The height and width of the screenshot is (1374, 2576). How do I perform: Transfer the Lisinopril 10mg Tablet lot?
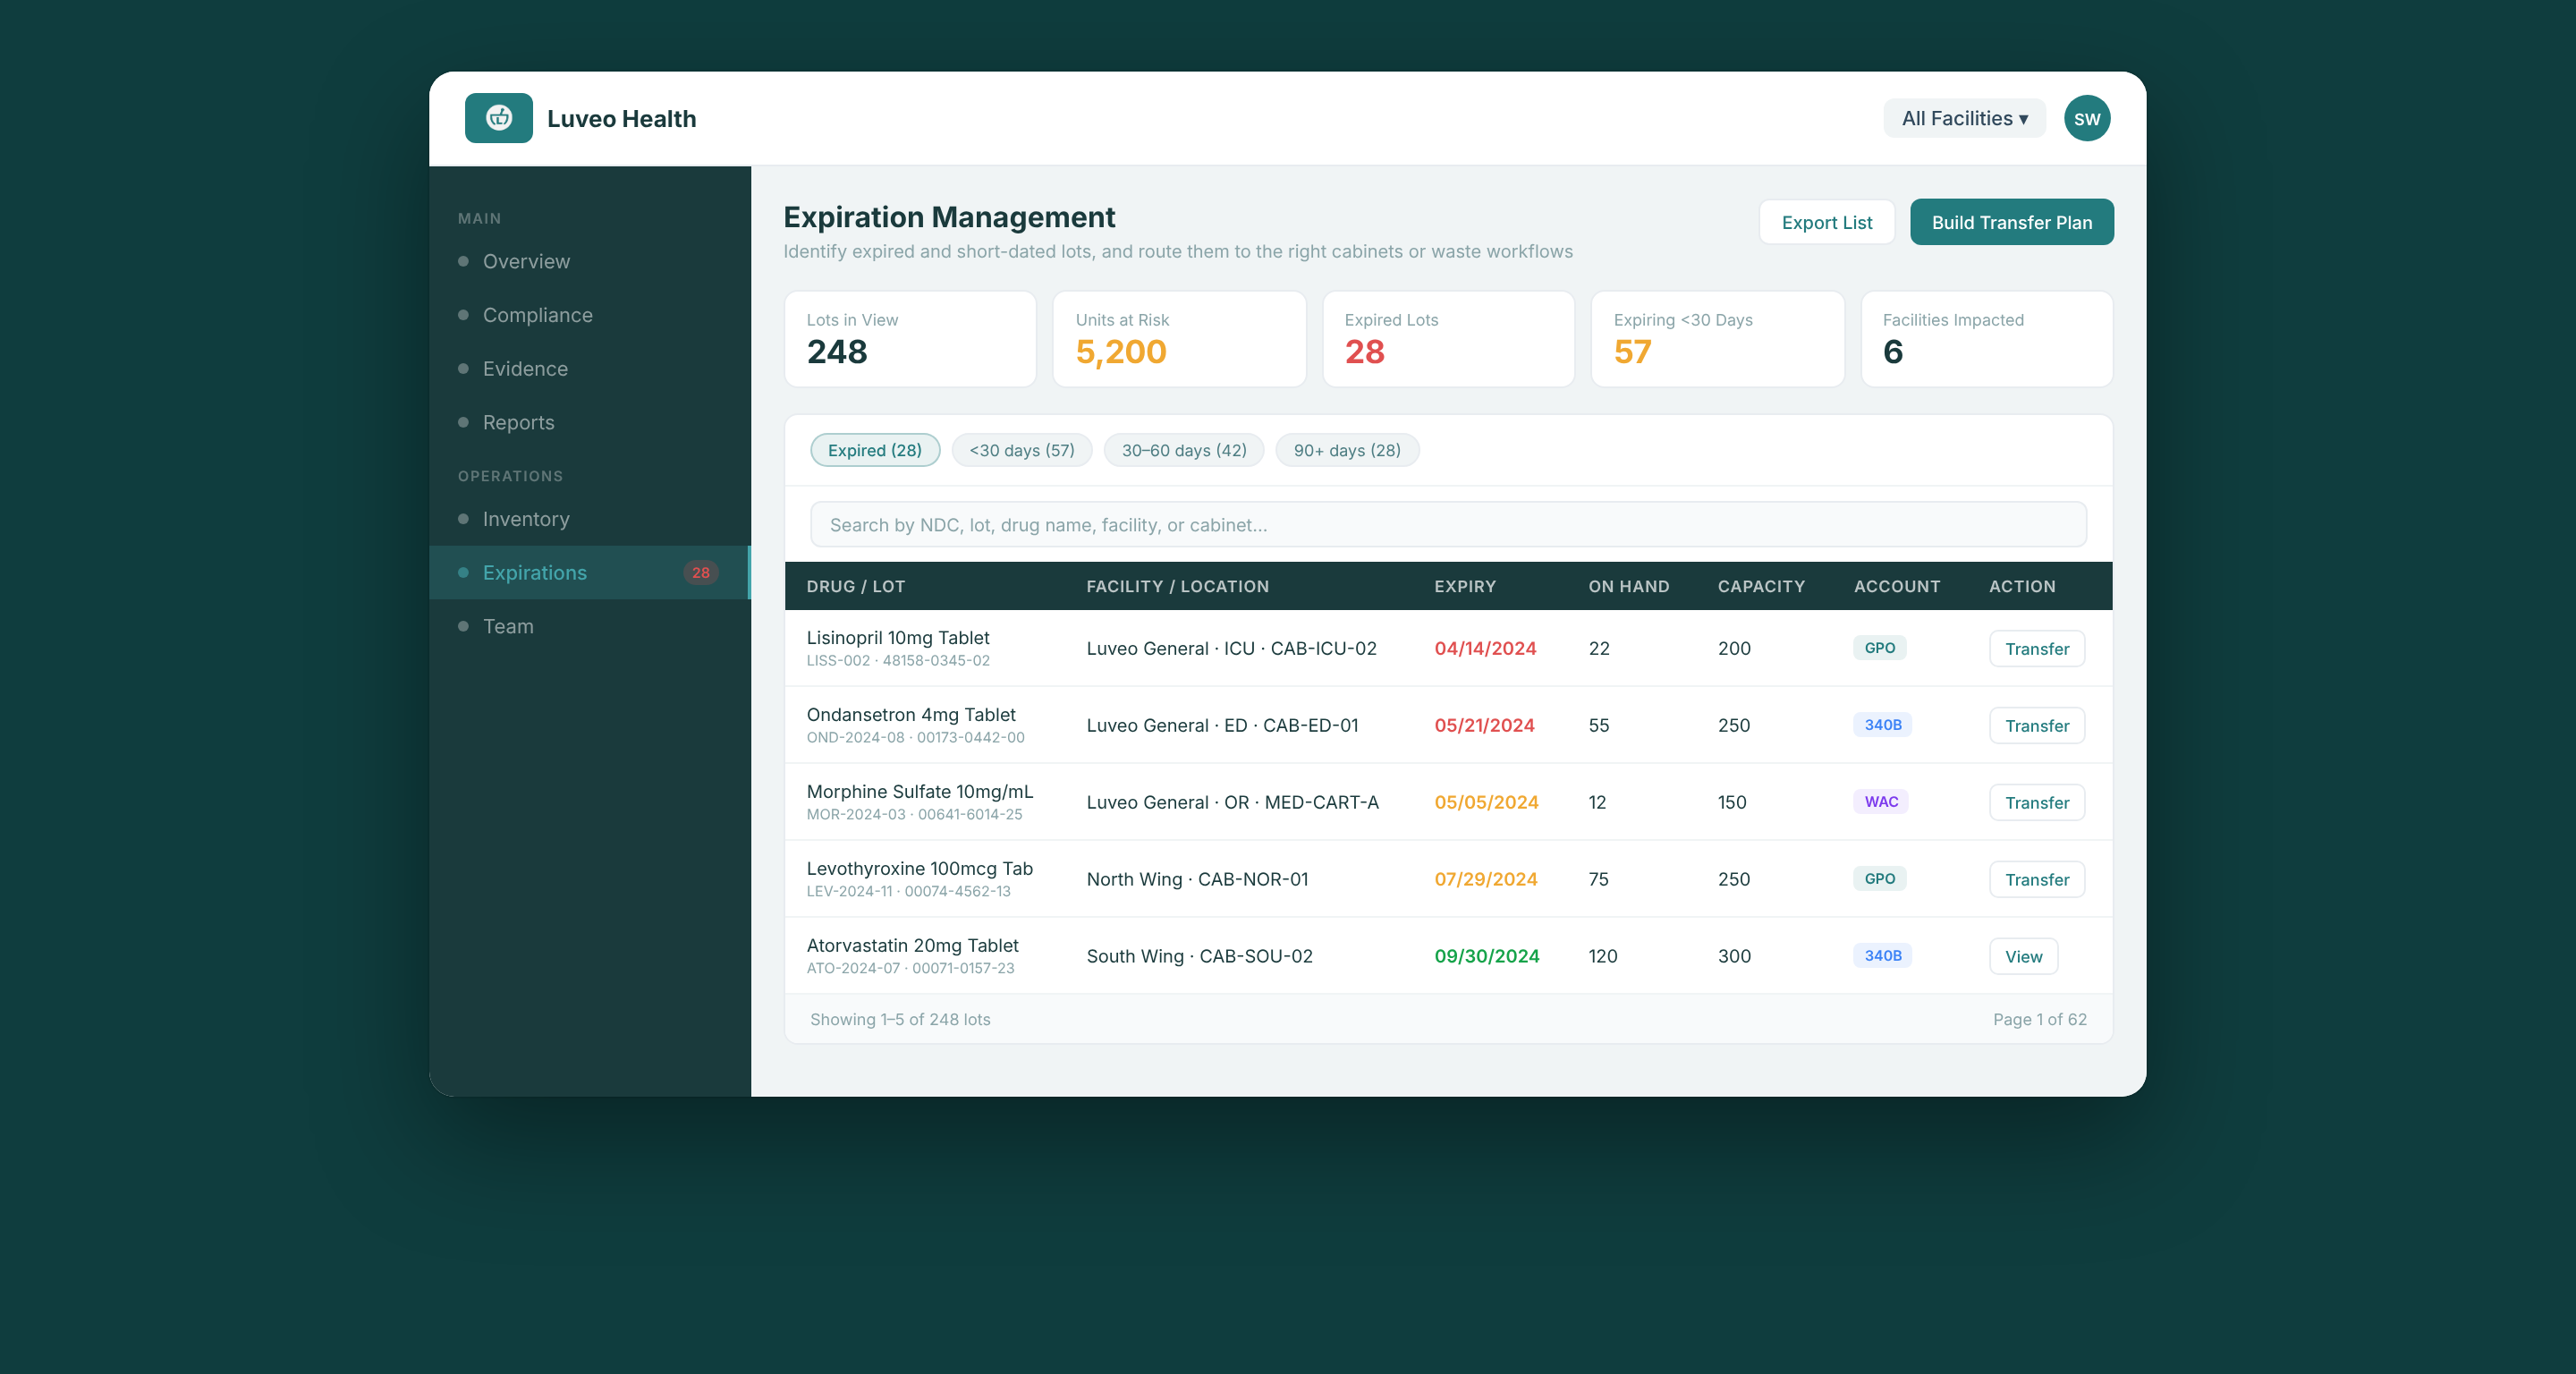coord(2036,649)
